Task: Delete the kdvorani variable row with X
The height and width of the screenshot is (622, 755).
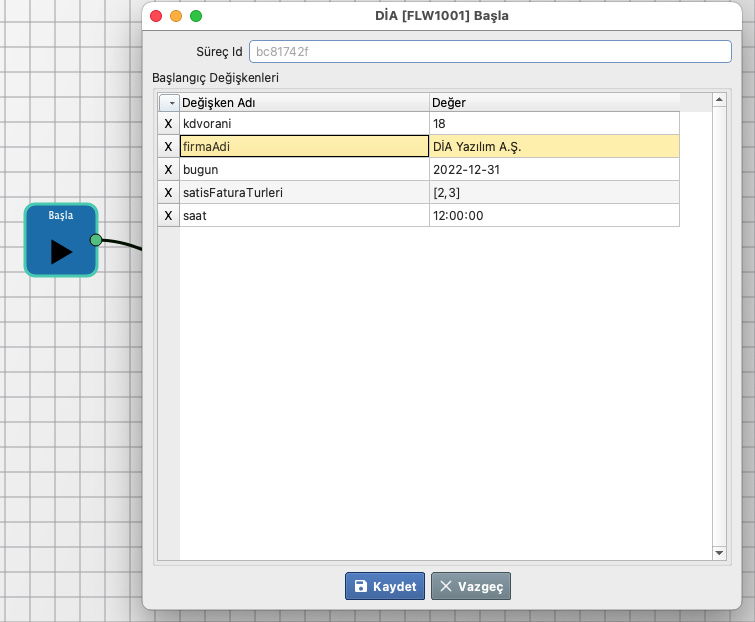Action: pos(168,123)
